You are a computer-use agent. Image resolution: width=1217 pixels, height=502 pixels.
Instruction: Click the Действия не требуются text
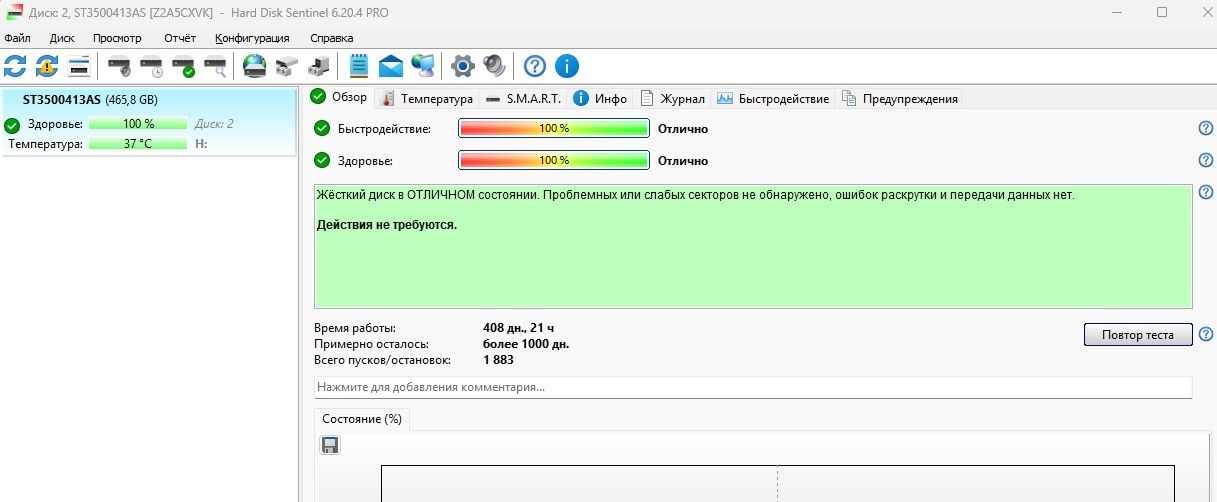[x=387, y=225]
